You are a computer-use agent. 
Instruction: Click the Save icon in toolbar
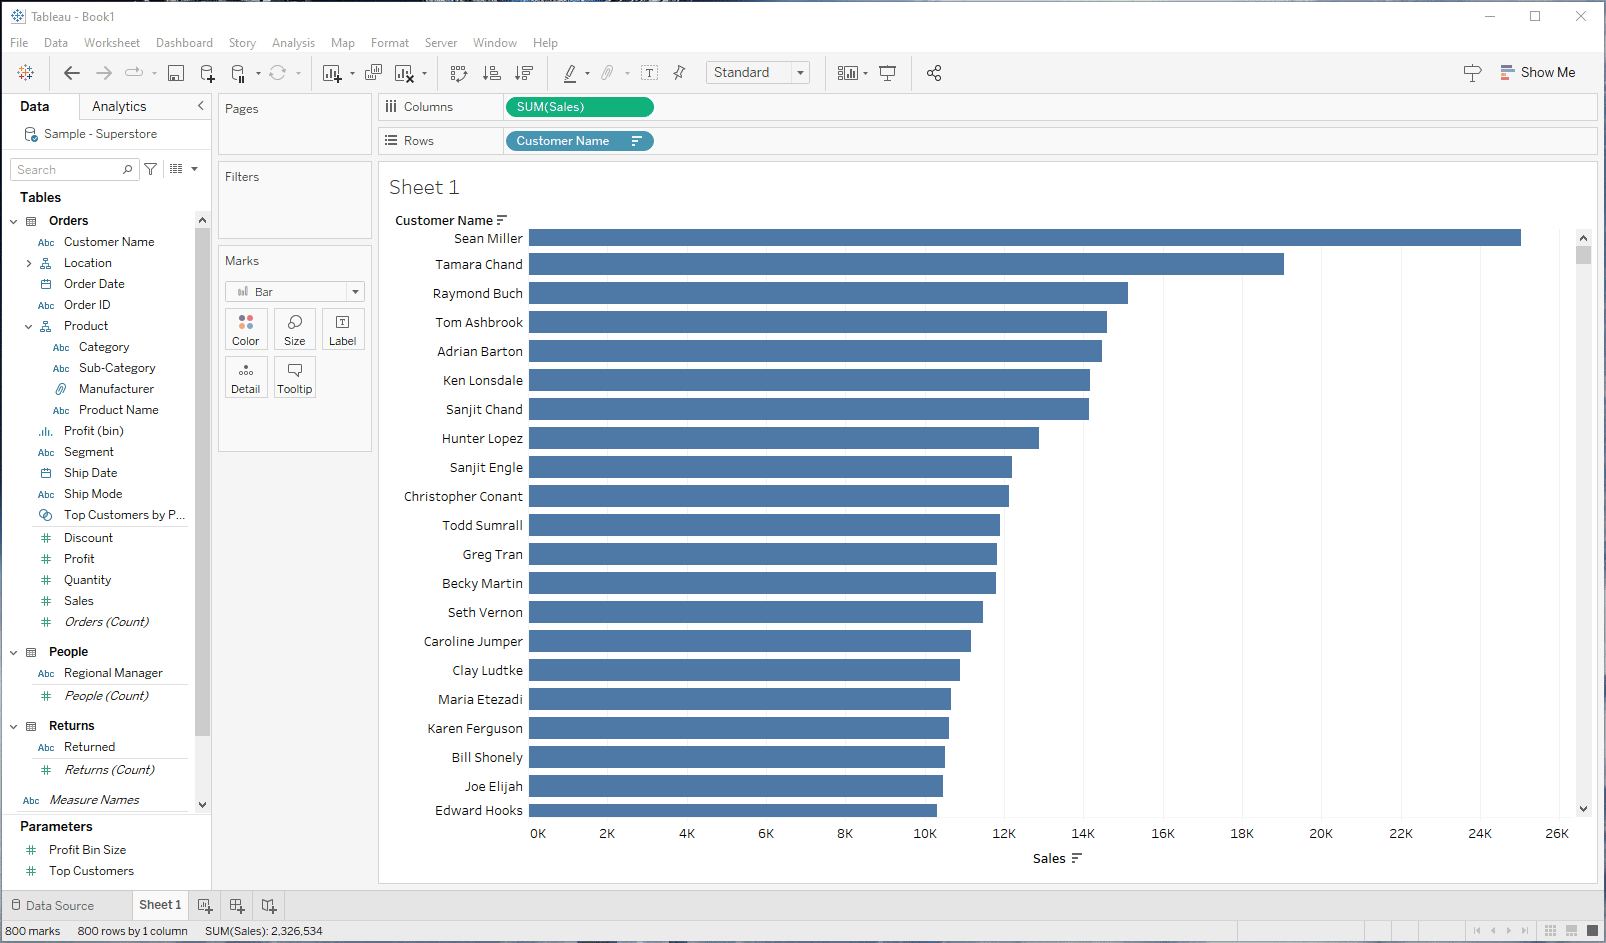pos(176,73)
